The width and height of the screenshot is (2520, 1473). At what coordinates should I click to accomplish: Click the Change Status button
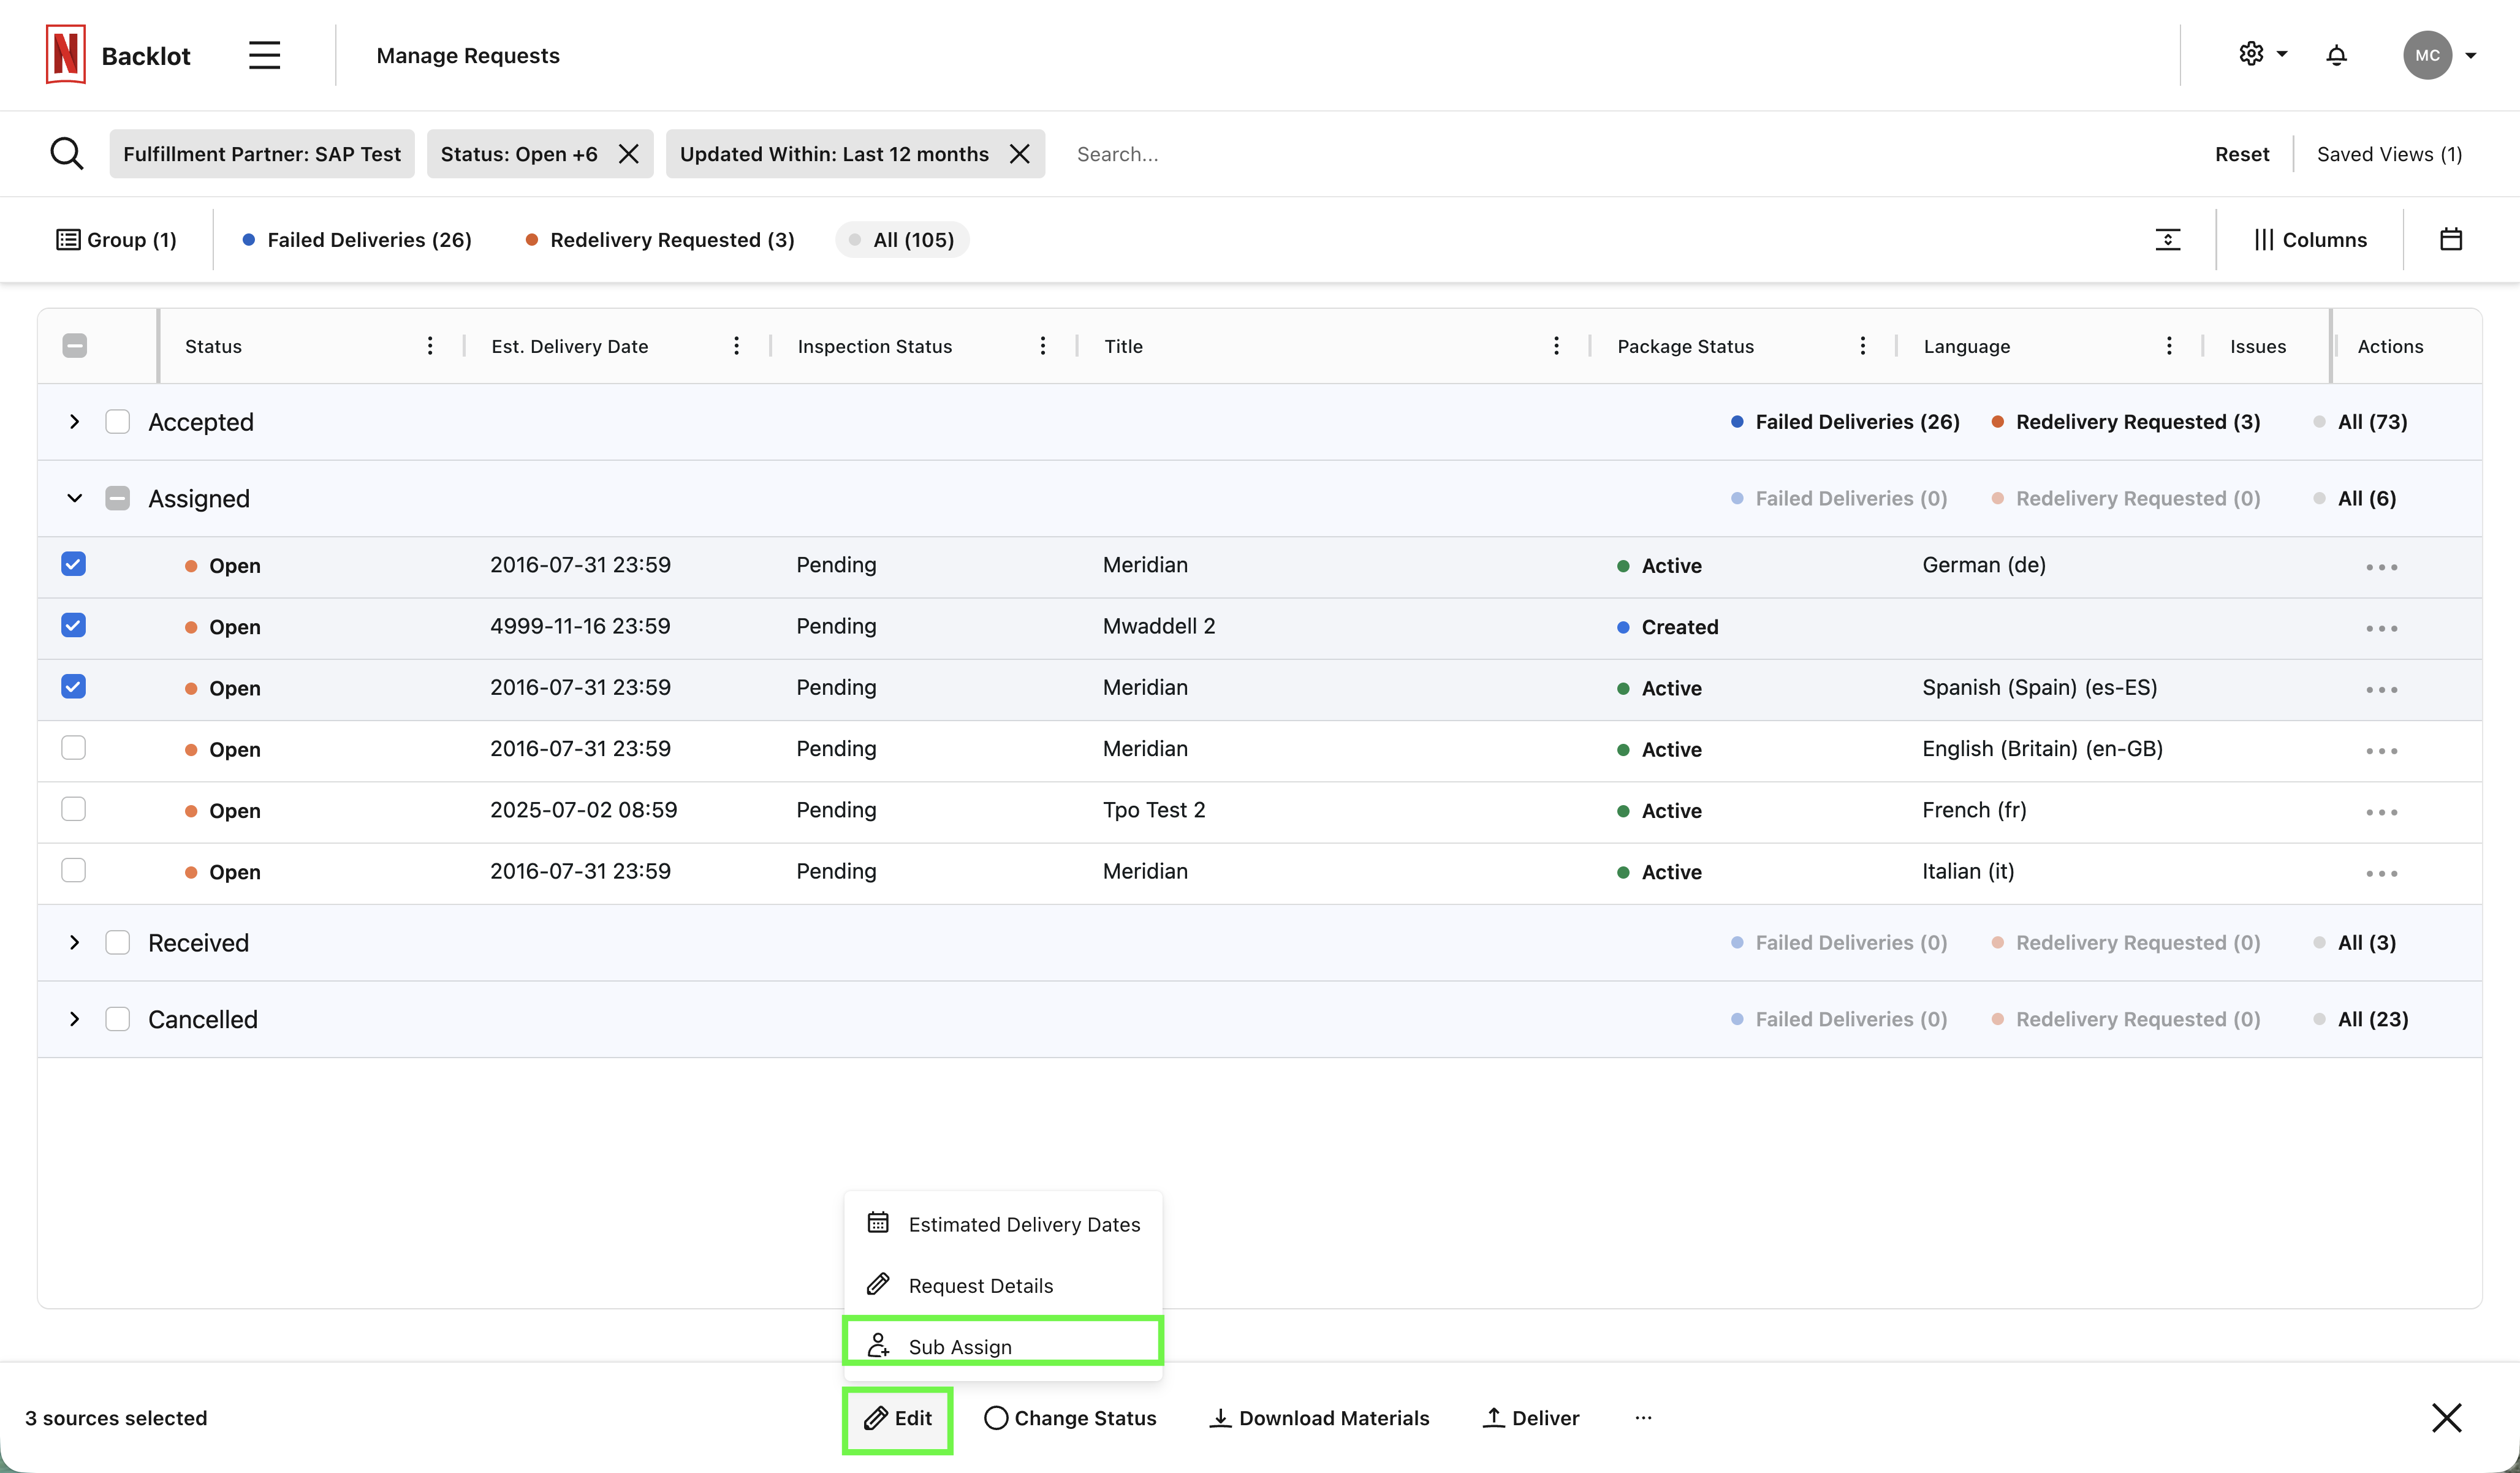coord(1070,1418)
